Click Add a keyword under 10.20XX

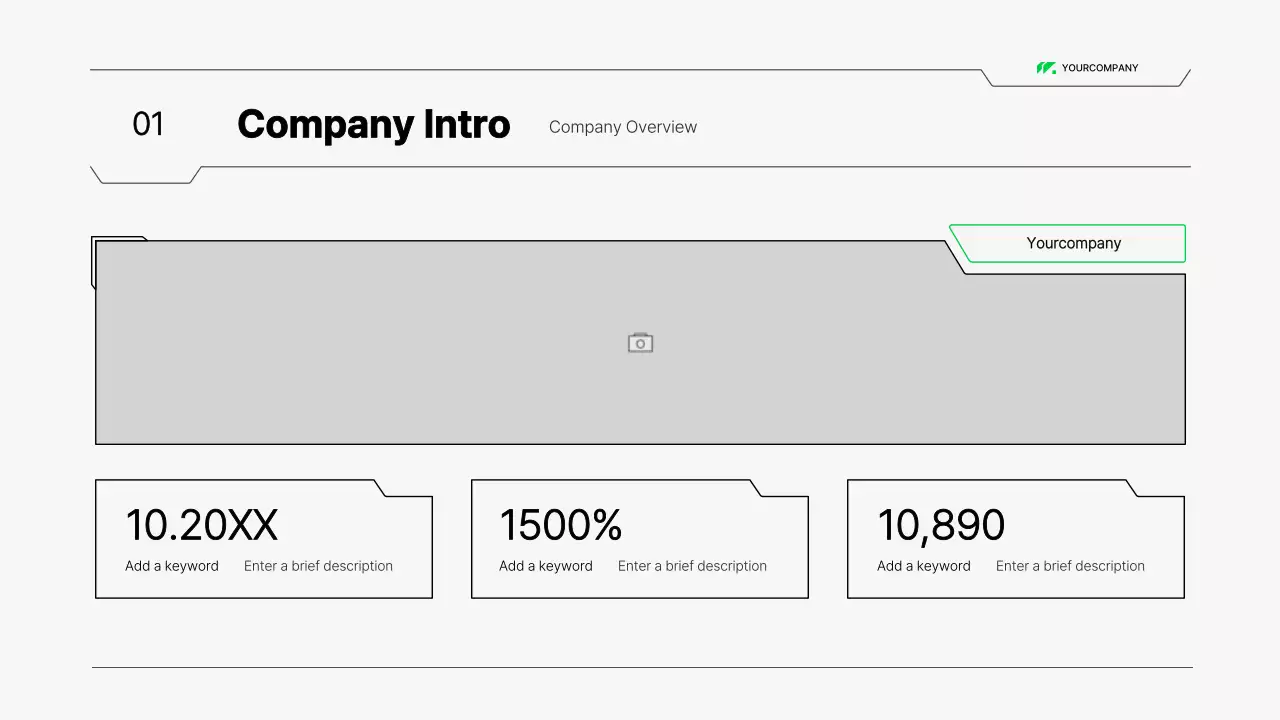[172, 566]
